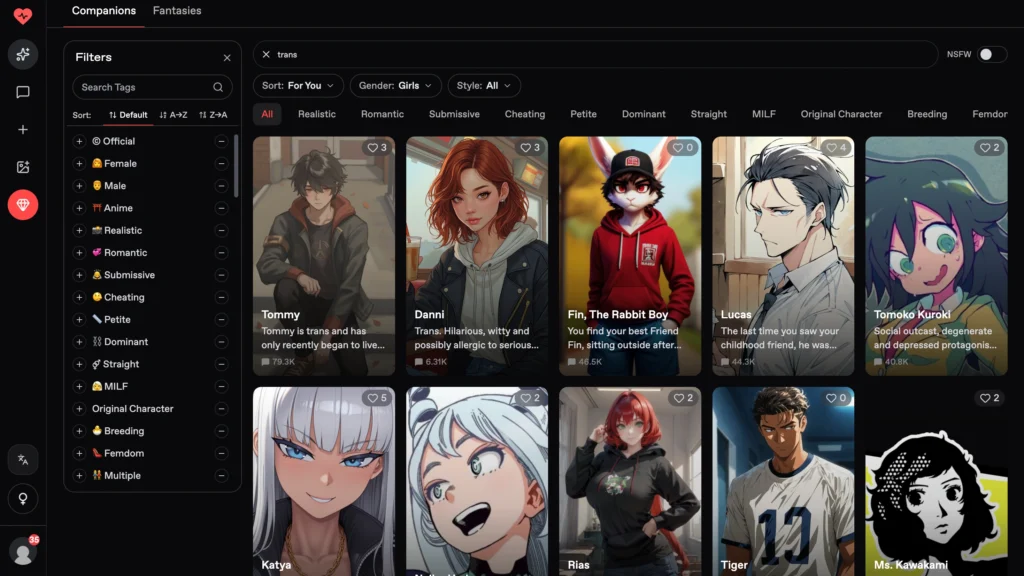
Task: Select the Romantic category chip
Action: pos(382,114)
